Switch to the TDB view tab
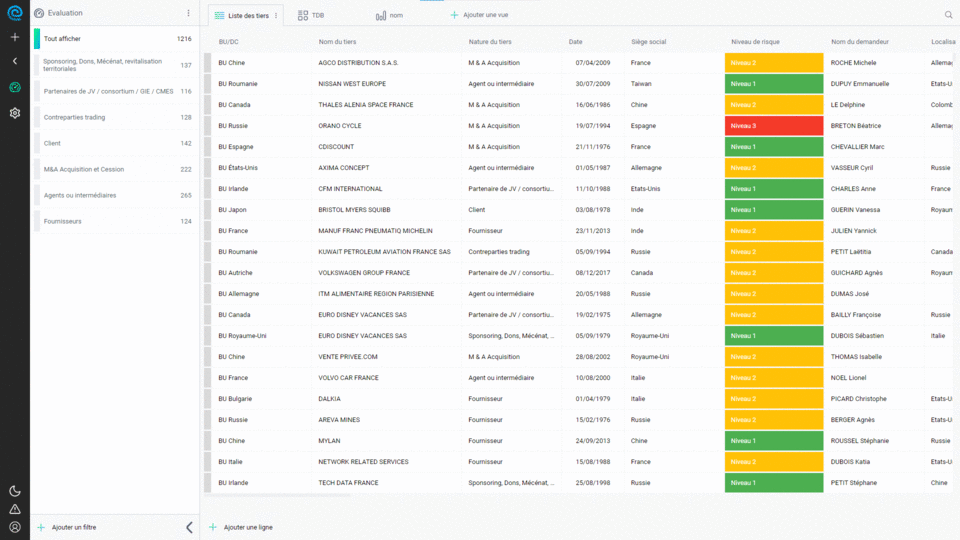The image size is (960, 540). tap(311, 15)
